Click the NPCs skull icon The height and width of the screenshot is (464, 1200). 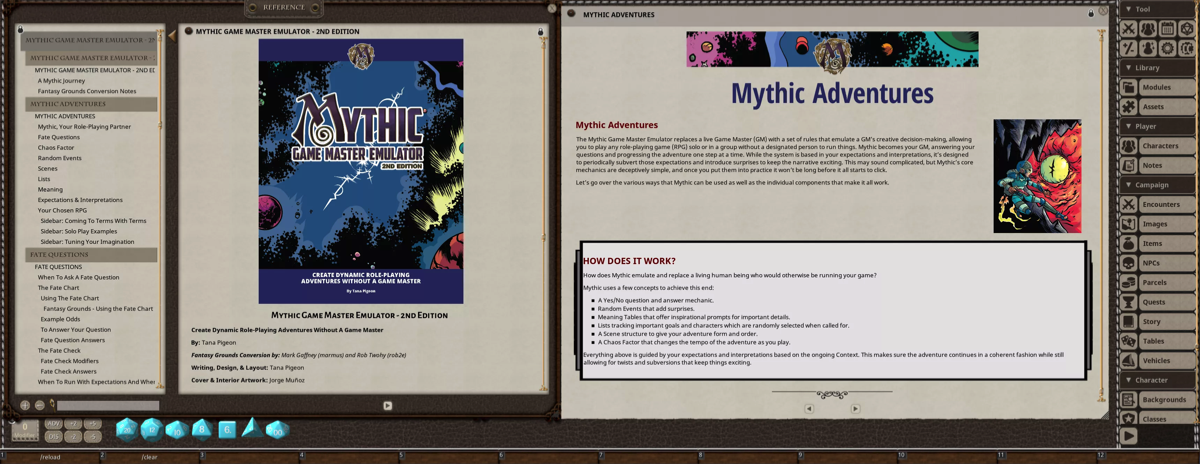[x=1128, y=263]
